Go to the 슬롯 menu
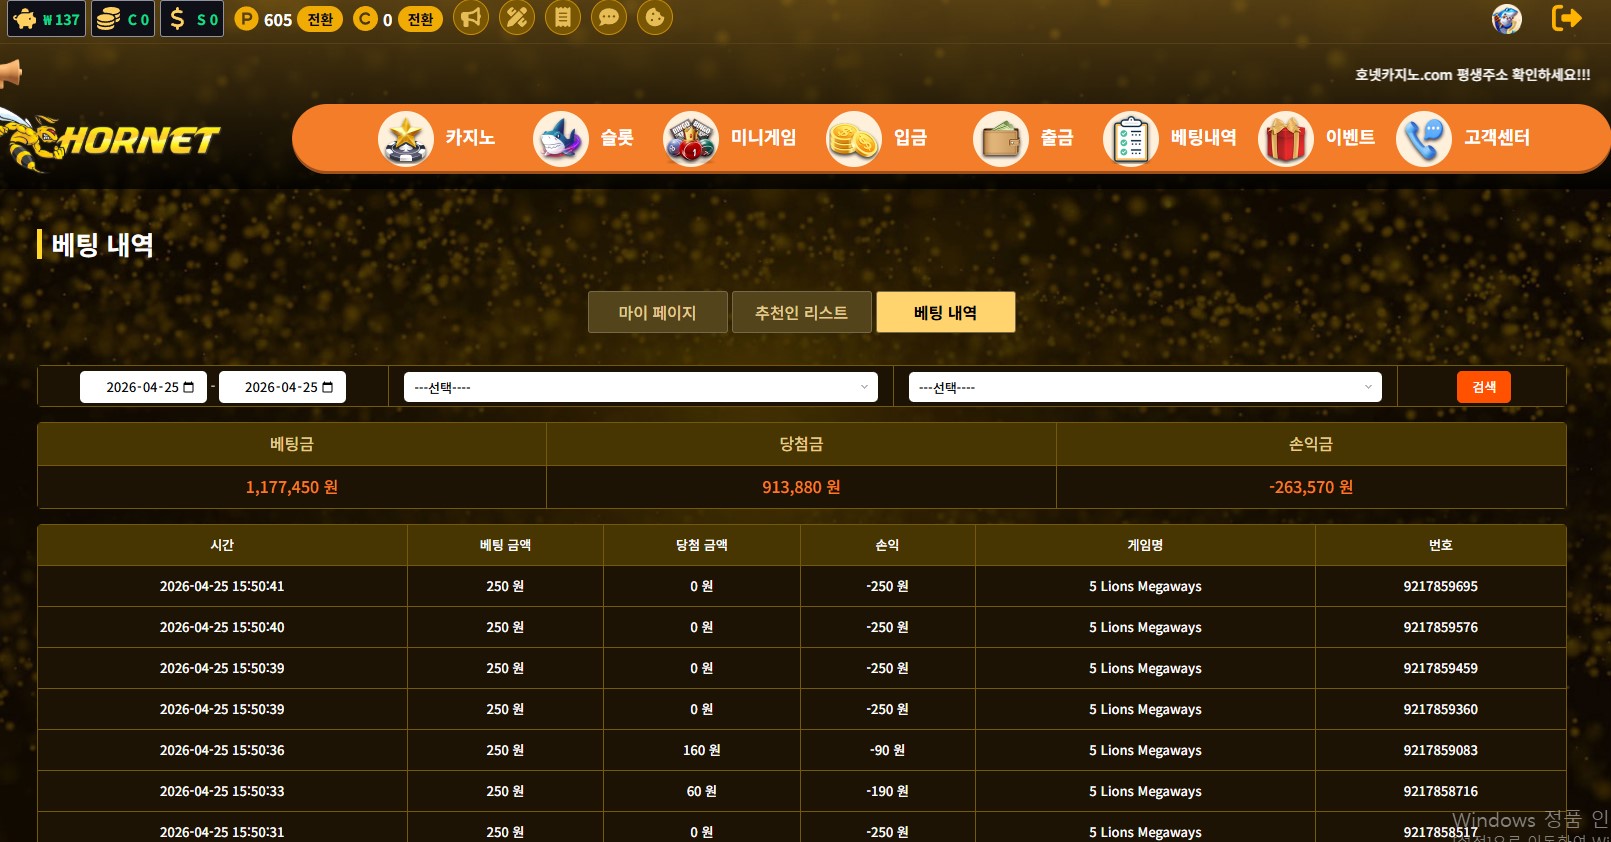 pos(585,138)
